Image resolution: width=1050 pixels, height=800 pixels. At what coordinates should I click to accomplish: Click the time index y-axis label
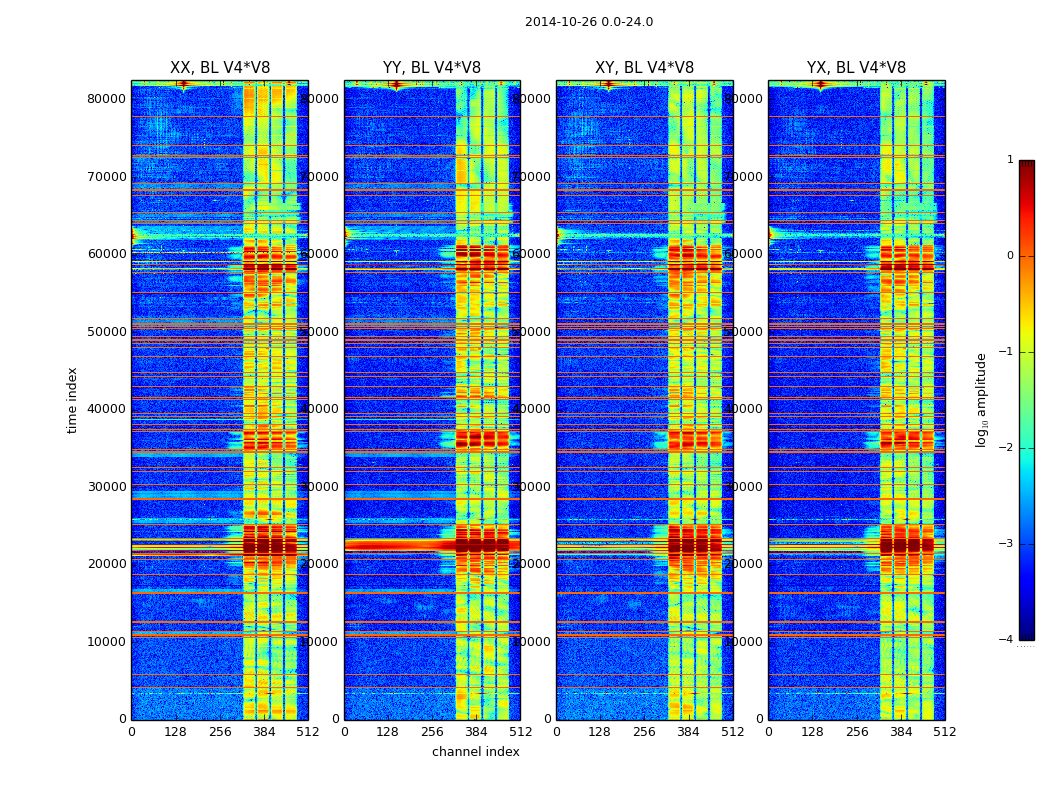pos(72,400)
